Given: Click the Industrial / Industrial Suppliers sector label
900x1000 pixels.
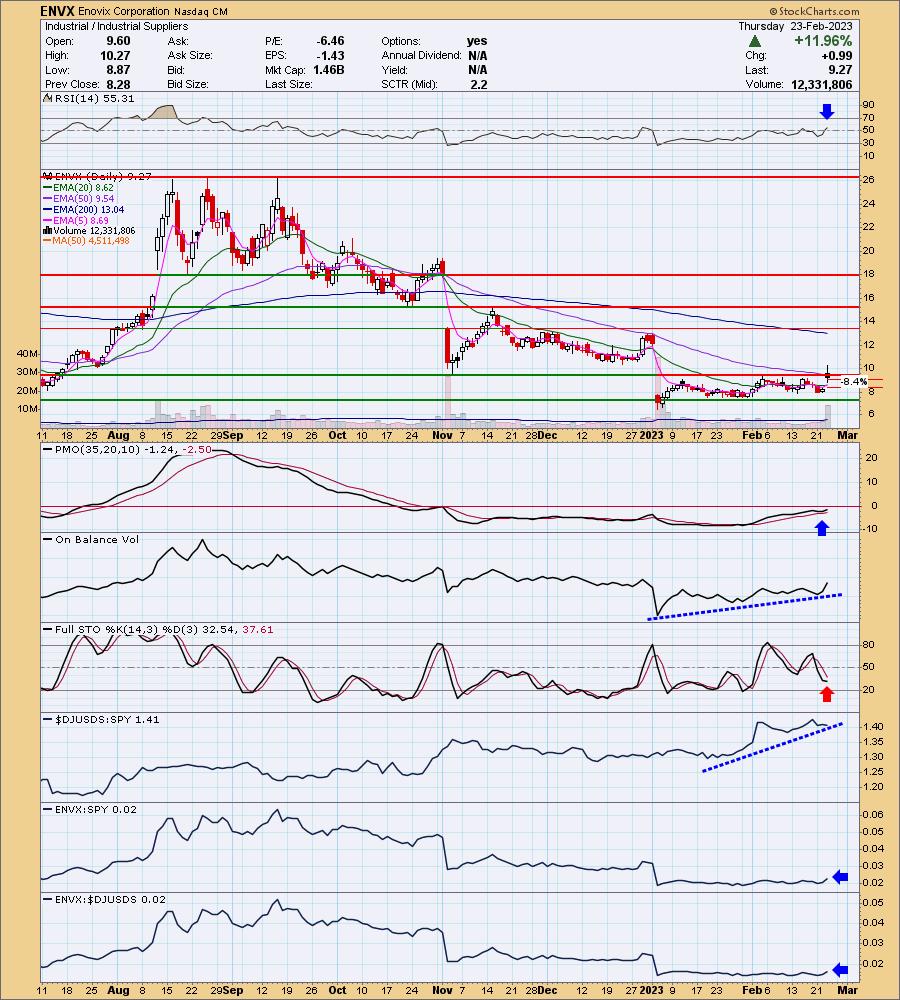Looking at the screenshot, I should click(x=117, y=26).
